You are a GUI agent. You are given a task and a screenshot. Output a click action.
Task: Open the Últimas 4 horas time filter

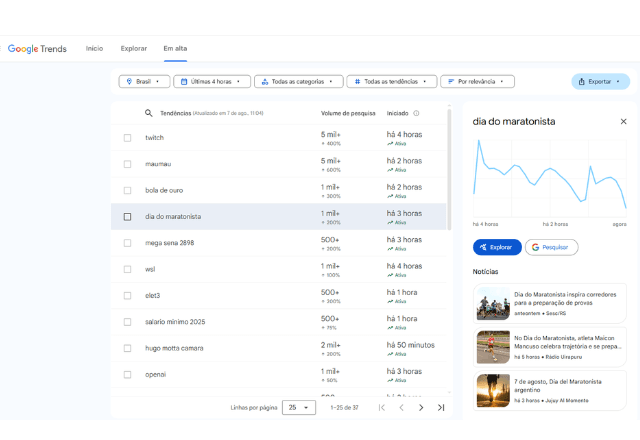pyautogui.click(x=212, y=82)
